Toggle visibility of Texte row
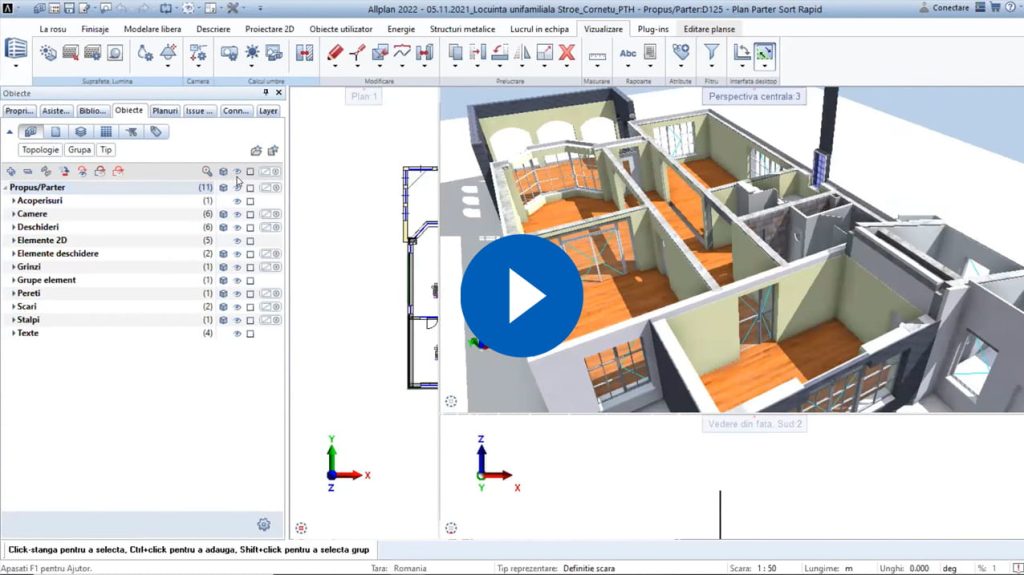 [237, 333]
